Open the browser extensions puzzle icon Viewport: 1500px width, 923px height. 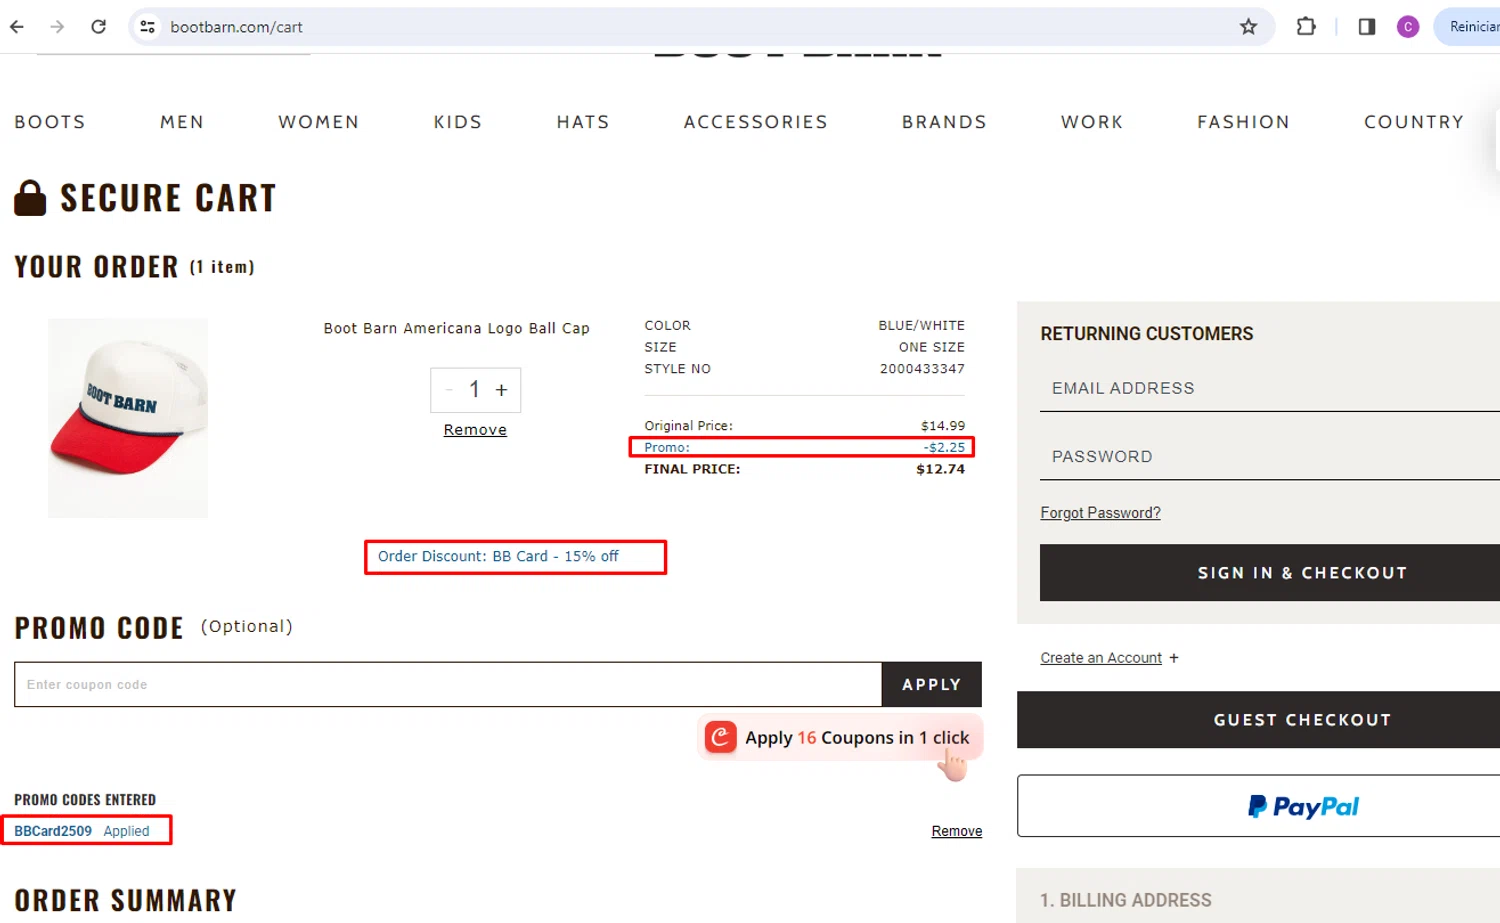(x=1306, y=27)
